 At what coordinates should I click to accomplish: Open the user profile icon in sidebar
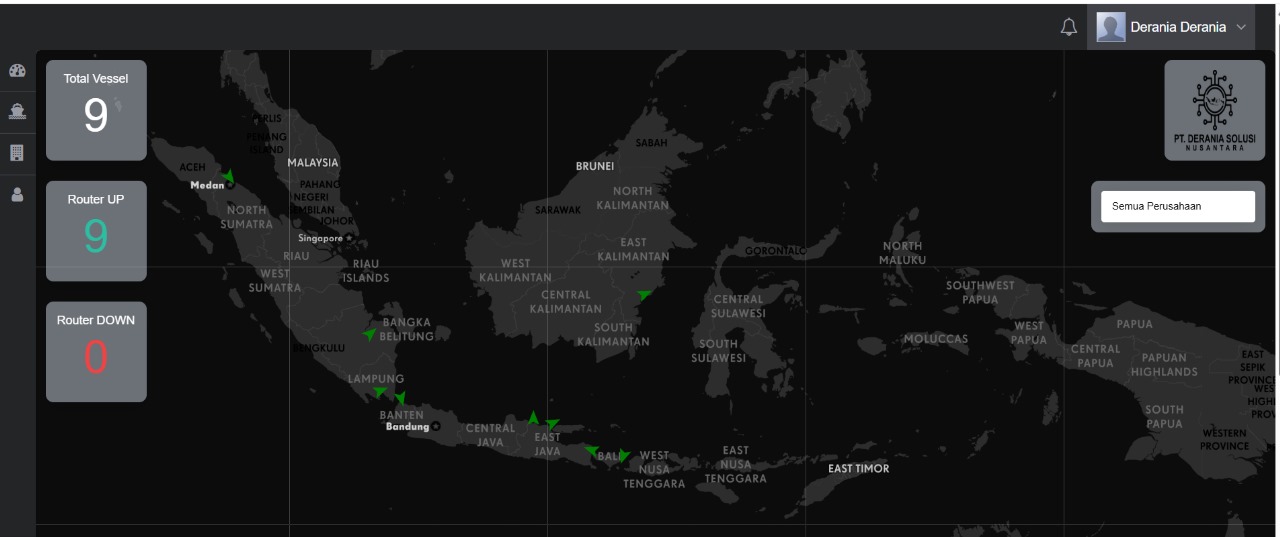point(17,195)
